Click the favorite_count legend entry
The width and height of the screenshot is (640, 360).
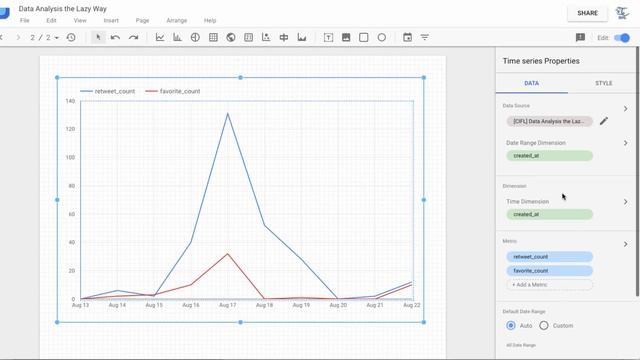[x=173, y=91]
